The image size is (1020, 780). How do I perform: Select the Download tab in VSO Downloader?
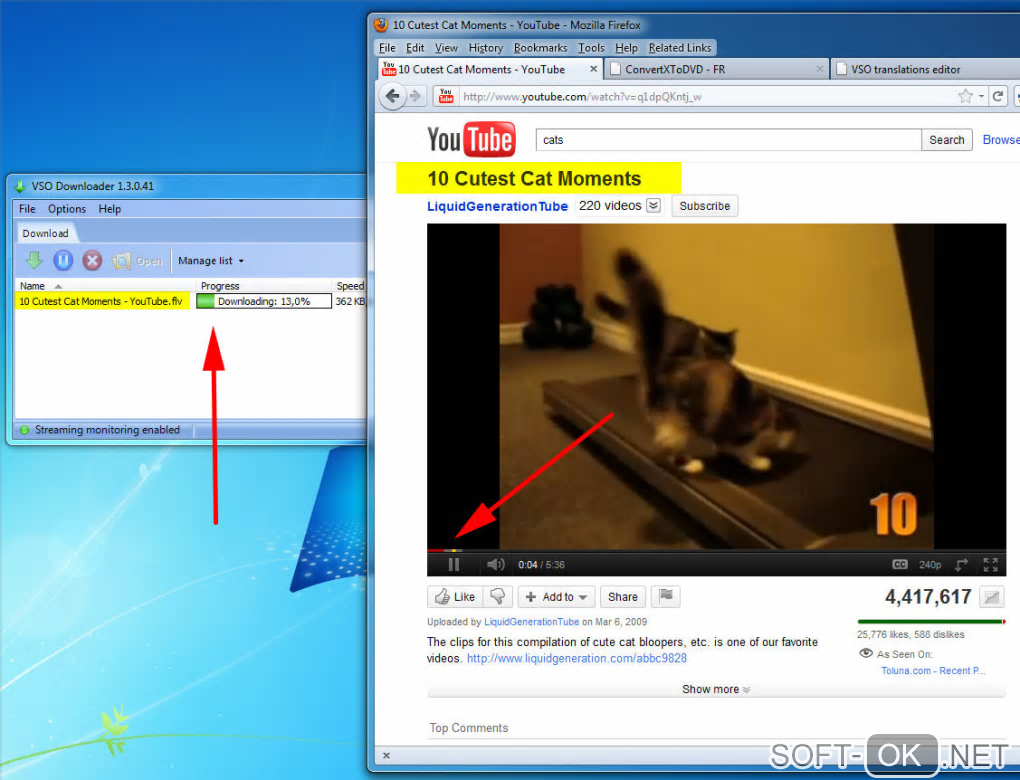coord(46,233)
